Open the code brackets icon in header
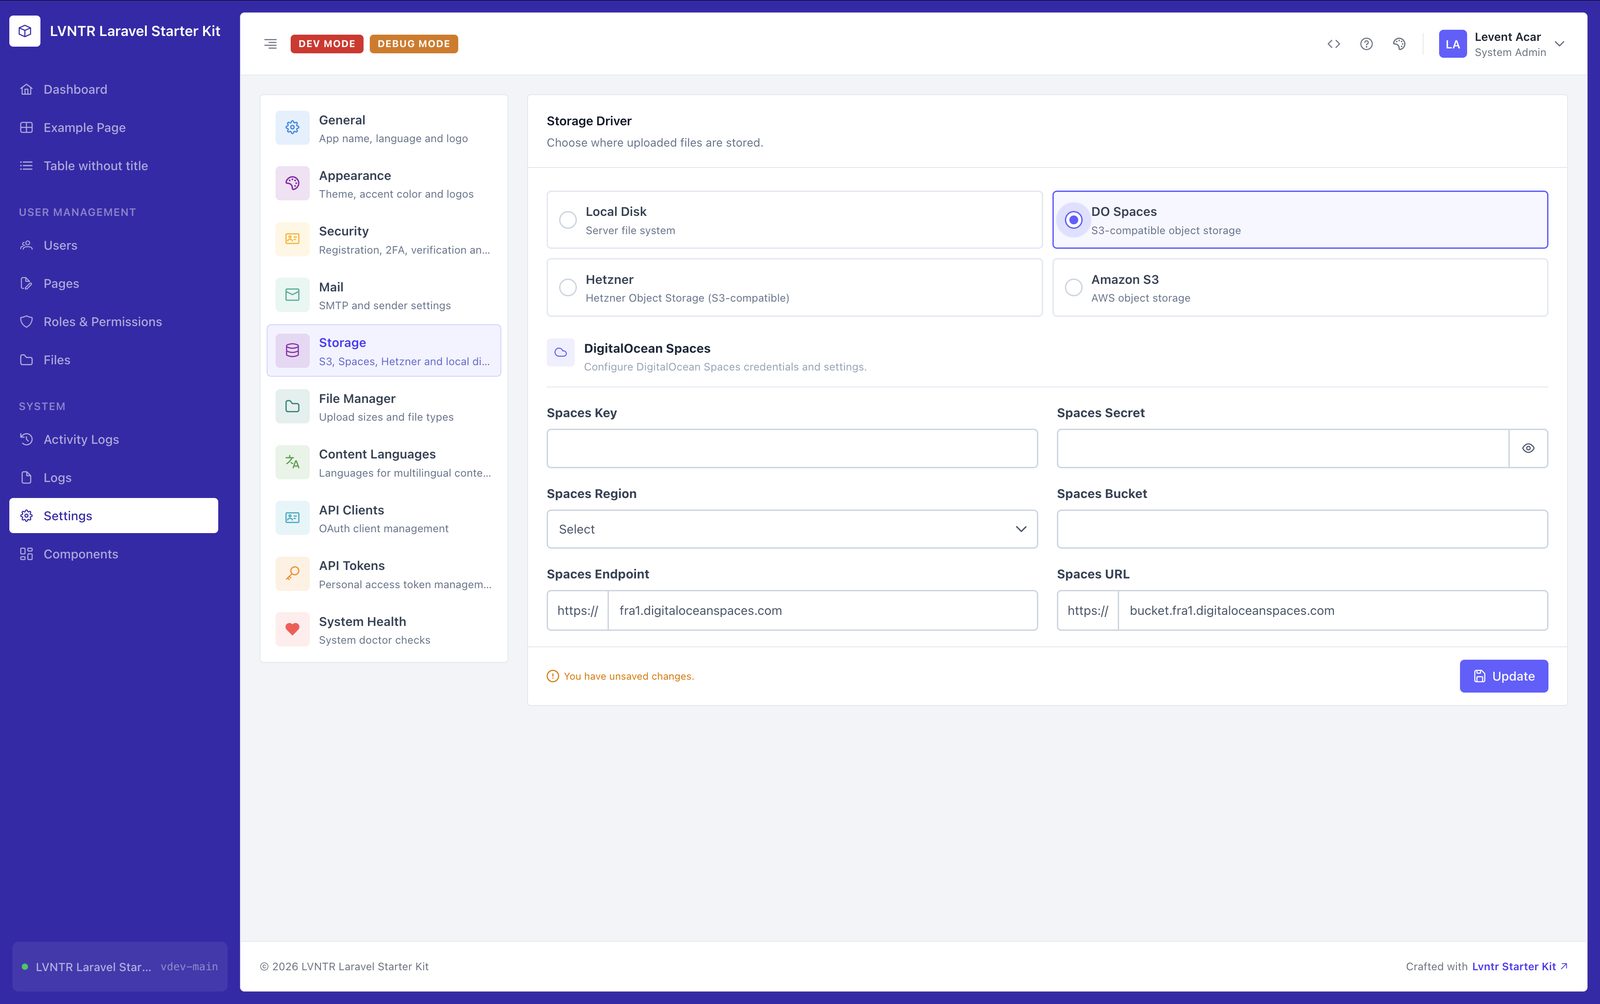Screen dimensions: 1600x1004 coord(1334,44)
